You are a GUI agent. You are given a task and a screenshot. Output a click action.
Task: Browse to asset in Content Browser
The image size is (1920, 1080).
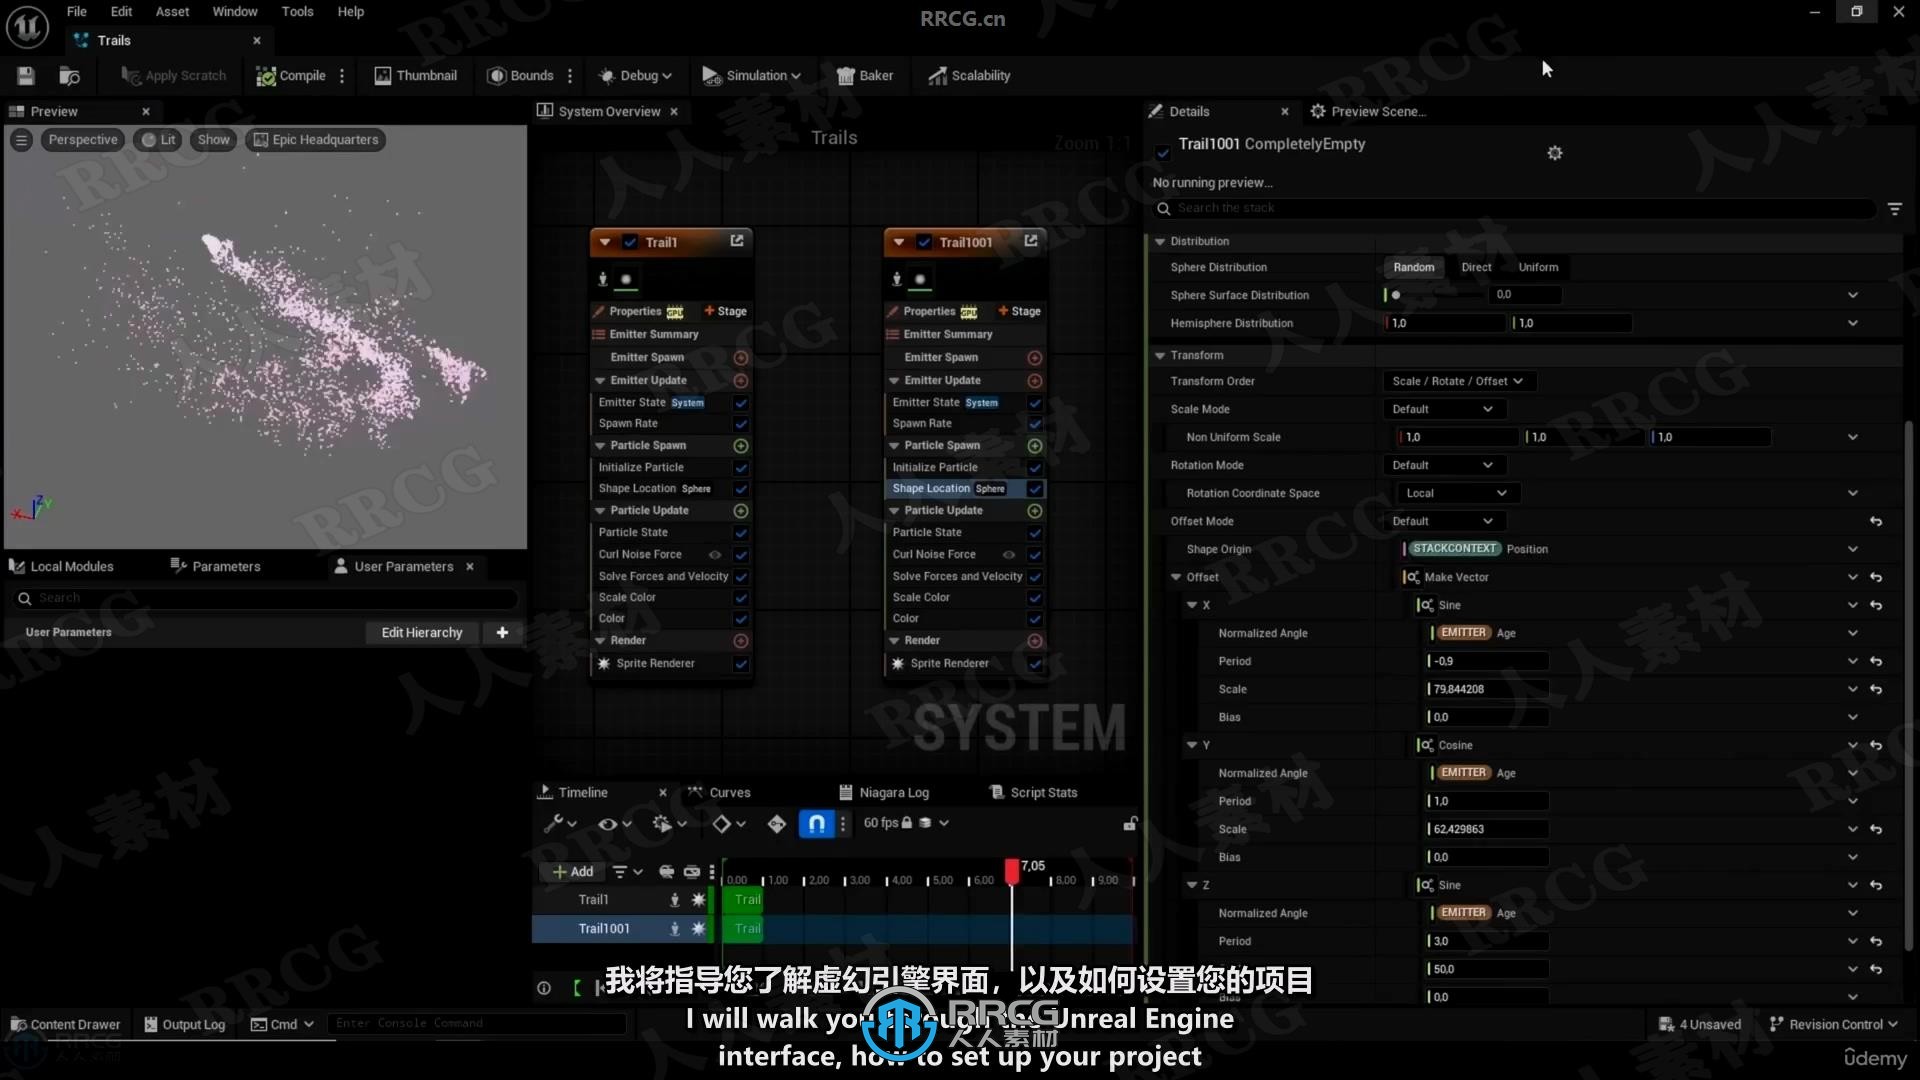tap(69, 76)
